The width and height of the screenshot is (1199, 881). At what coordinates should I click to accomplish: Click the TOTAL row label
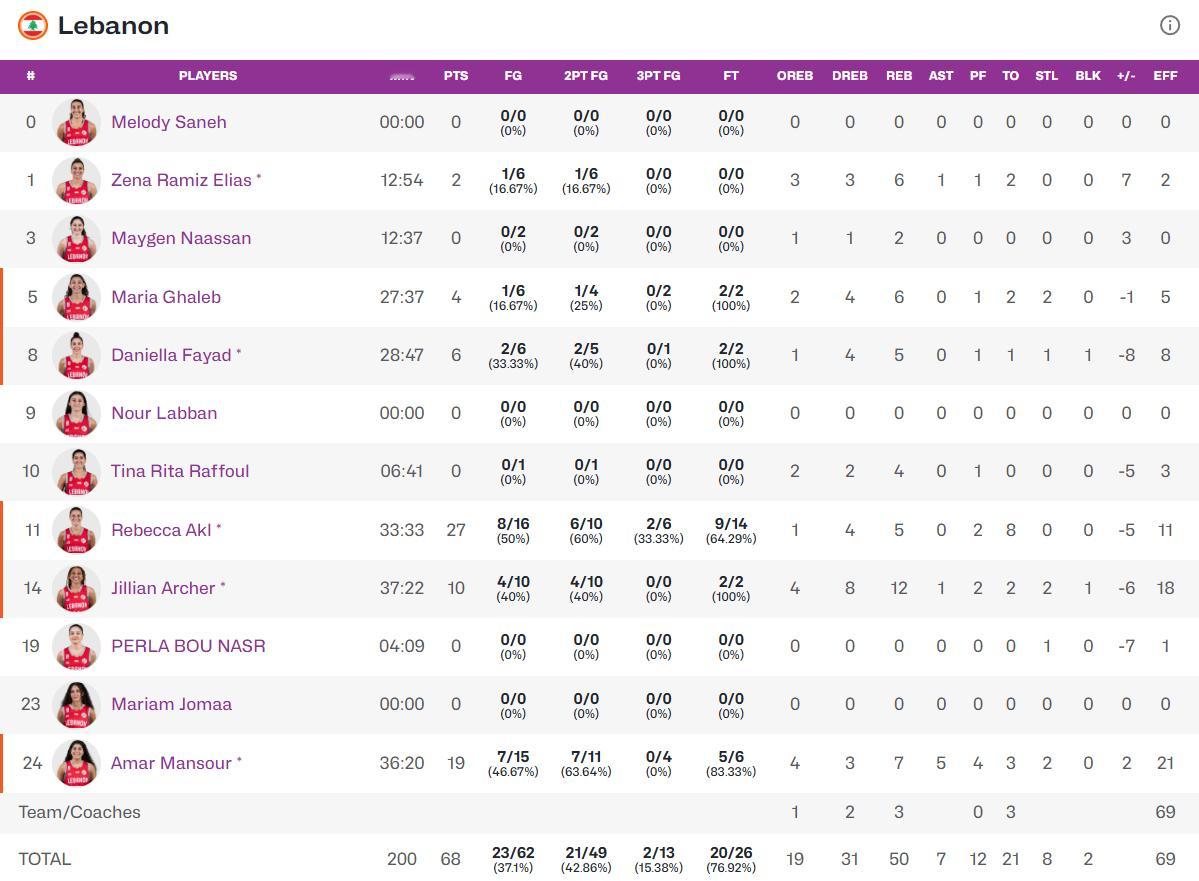point(44,860)
